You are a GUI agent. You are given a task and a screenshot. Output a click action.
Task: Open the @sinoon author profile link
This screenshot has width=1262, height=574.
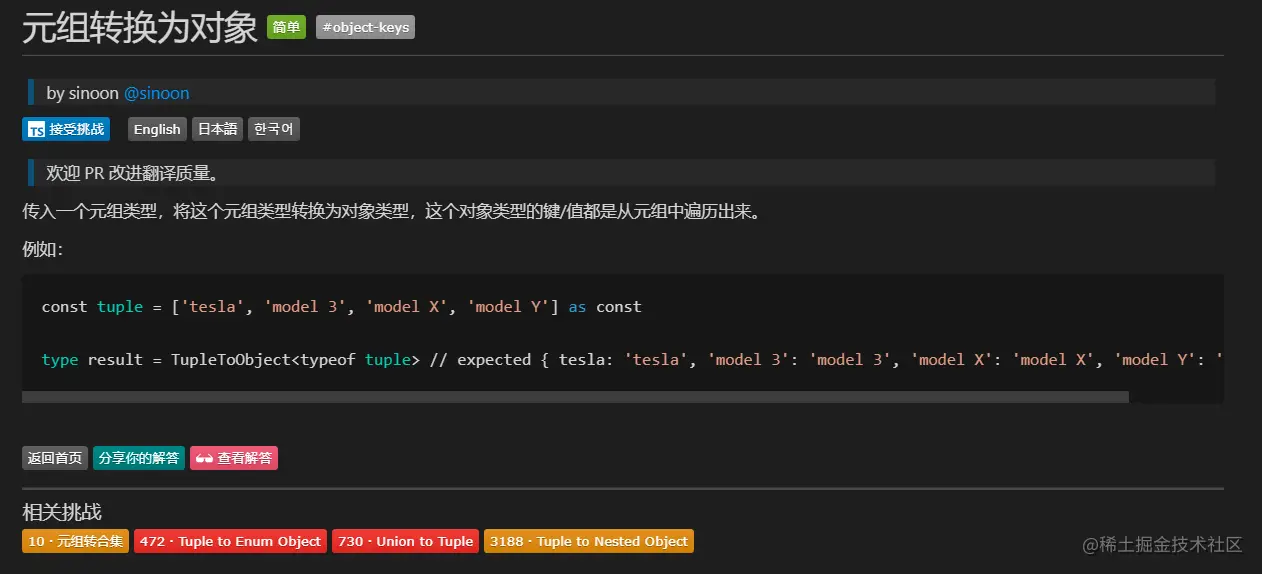[x=156, y=93]
